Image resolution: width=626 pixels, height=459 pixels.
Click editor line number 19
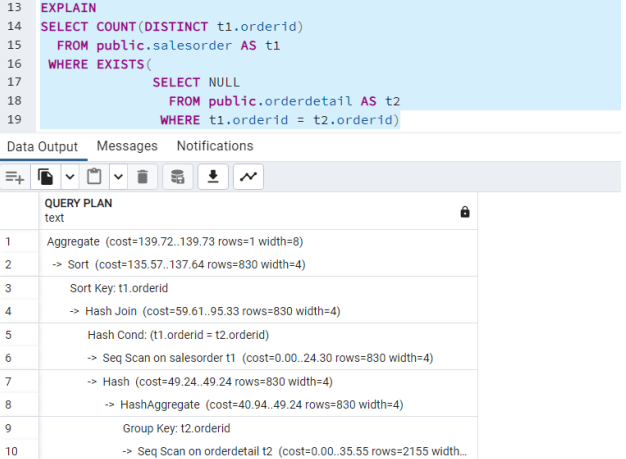[14, 119]
